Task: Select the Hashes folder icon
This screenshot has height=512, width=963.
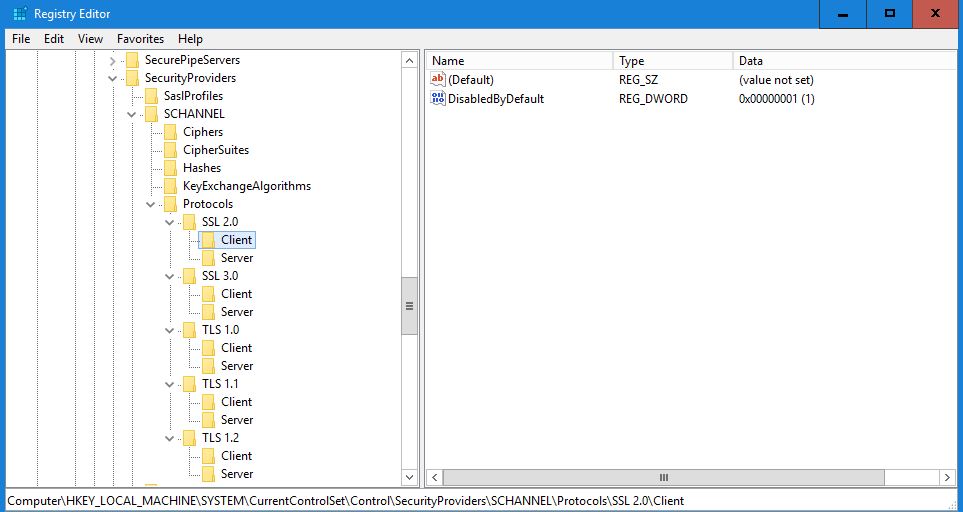Action: [x=170, y=168]
